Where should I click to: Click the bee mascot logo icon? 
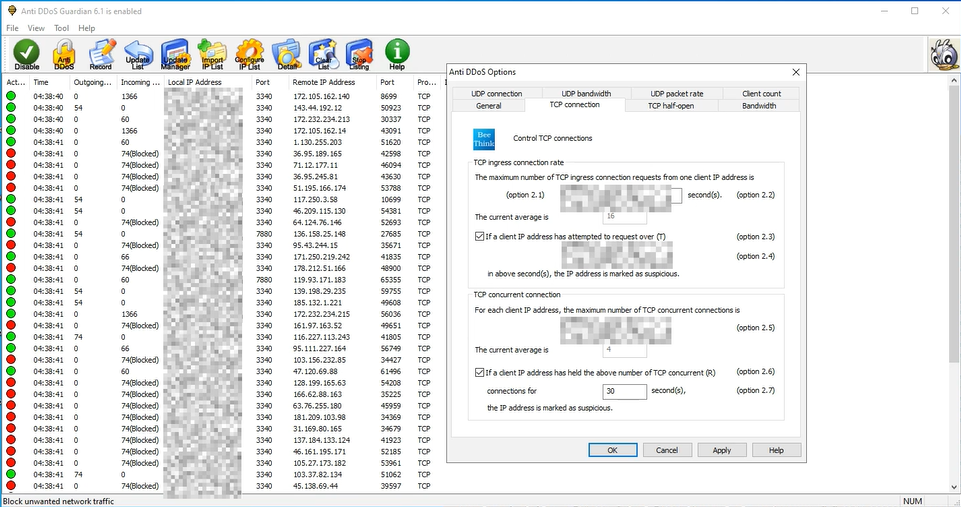click(x=944, y=55)
